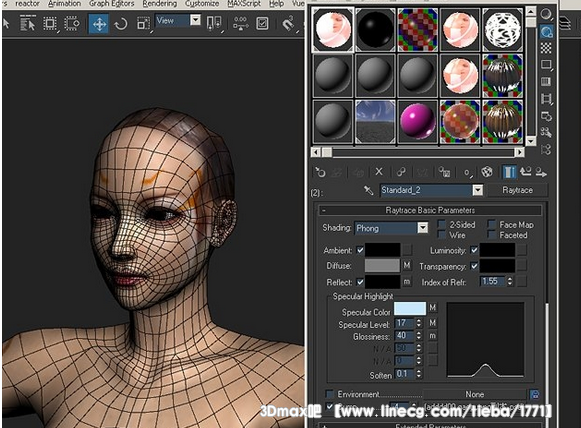Open the Shading Phong dropdown
Image resolution: width=581 pixels, height=428 pixels.
point(422,228)
